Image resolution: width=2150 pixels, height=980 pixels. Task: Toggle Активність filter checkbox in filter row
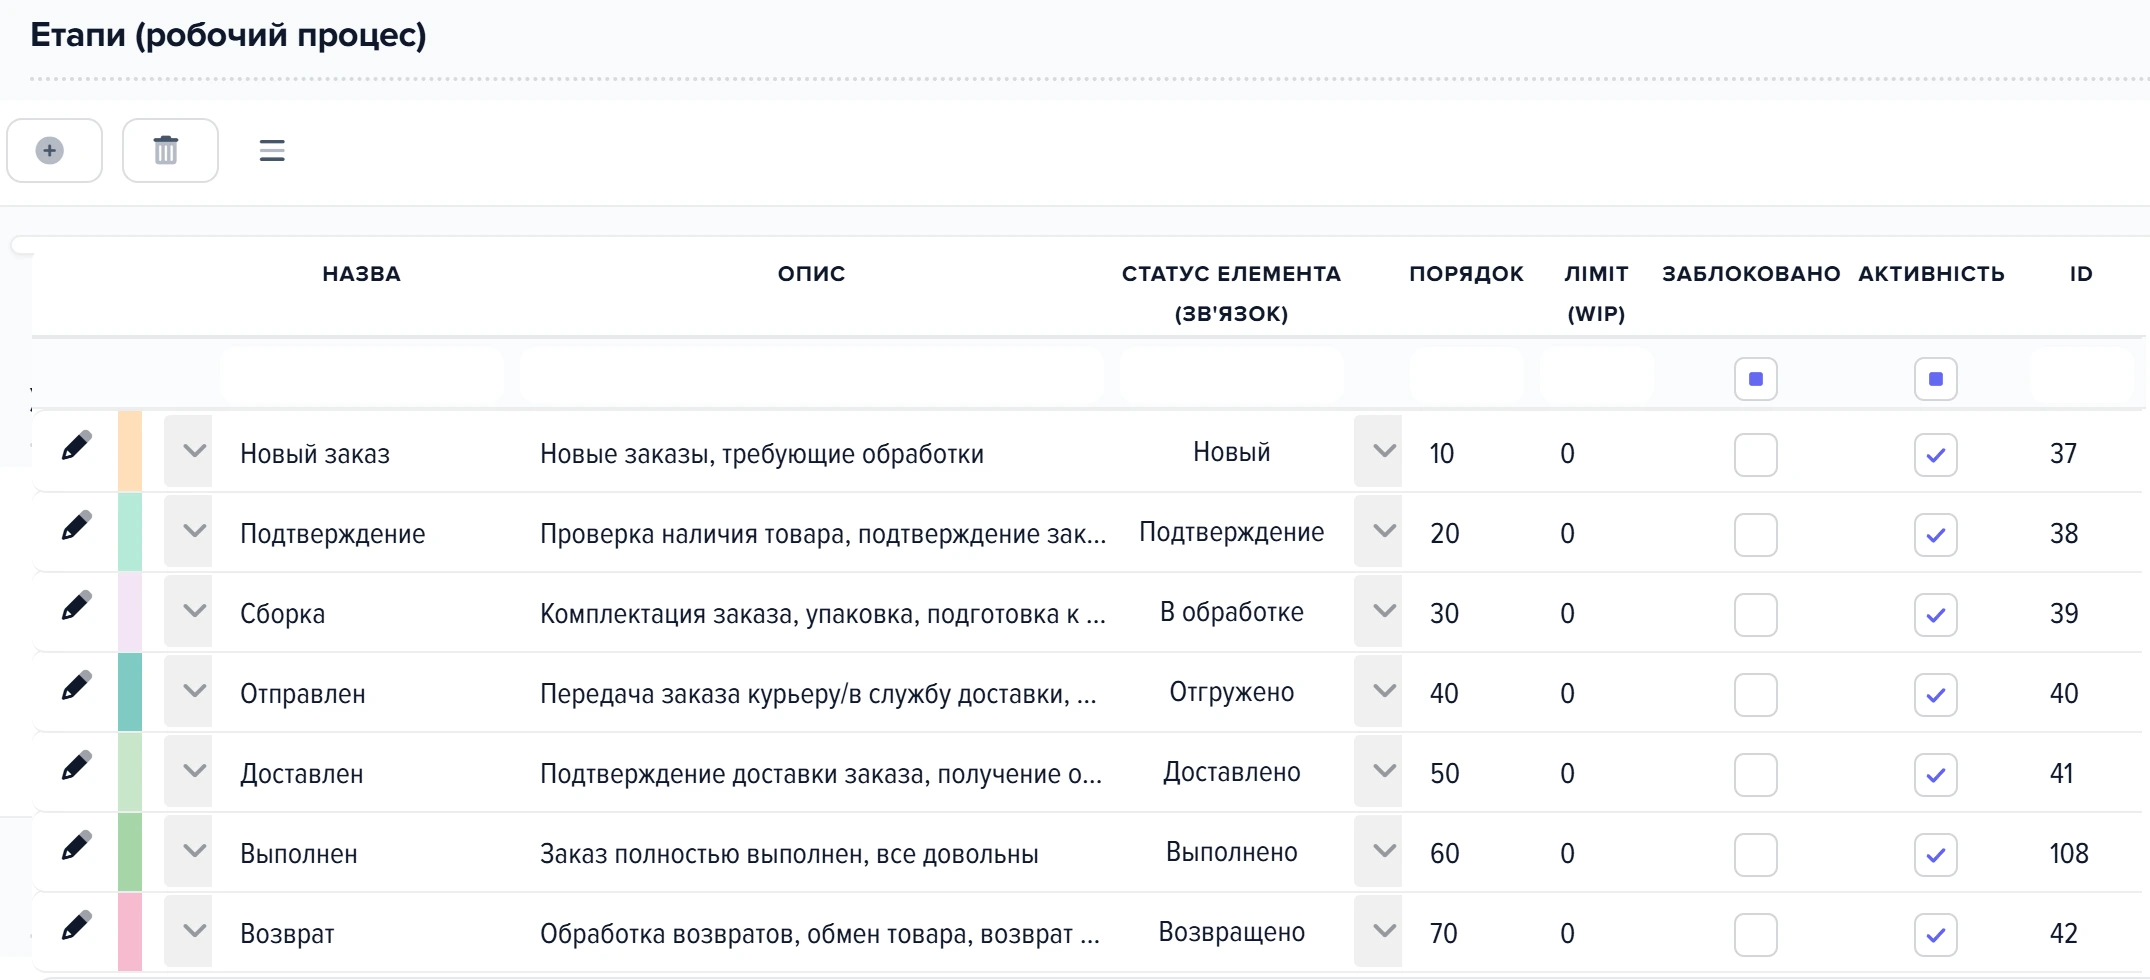(x=1935, y=379)
